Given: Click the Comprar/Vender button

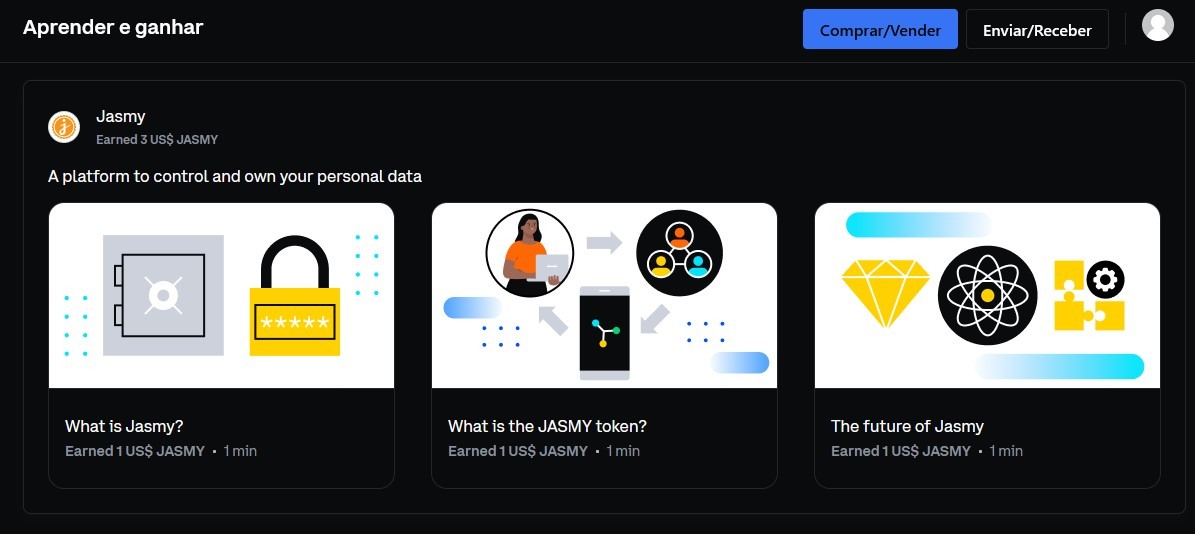Looking at the screenshot, I should click(879, 29).
